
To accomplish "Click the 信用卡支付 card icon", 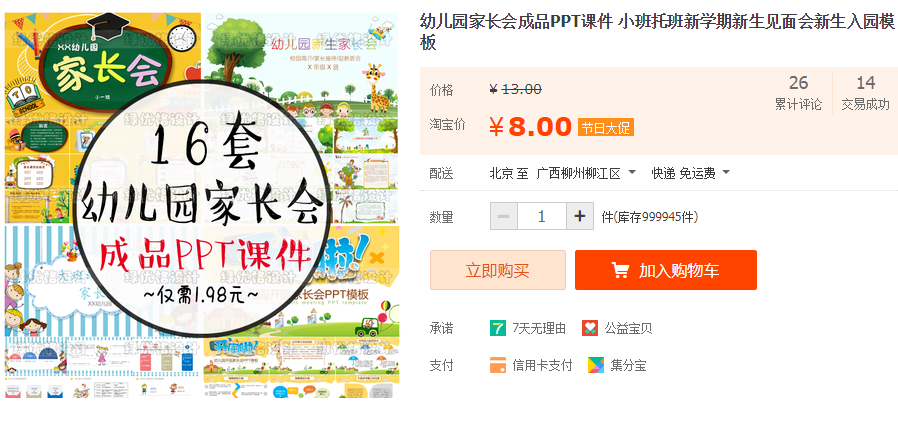I will 498,365.
